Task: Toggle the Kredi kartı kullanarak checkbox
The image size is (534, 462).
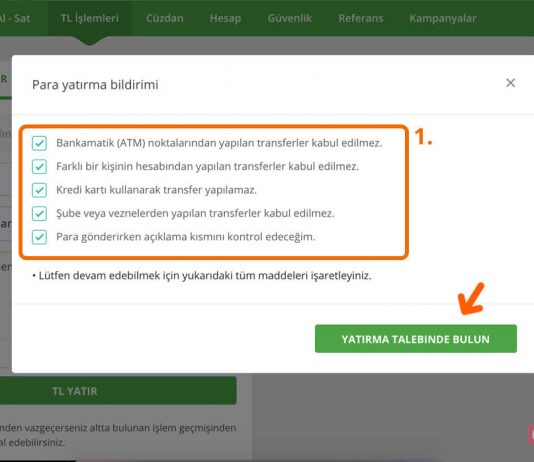Action: click(40, 190)
